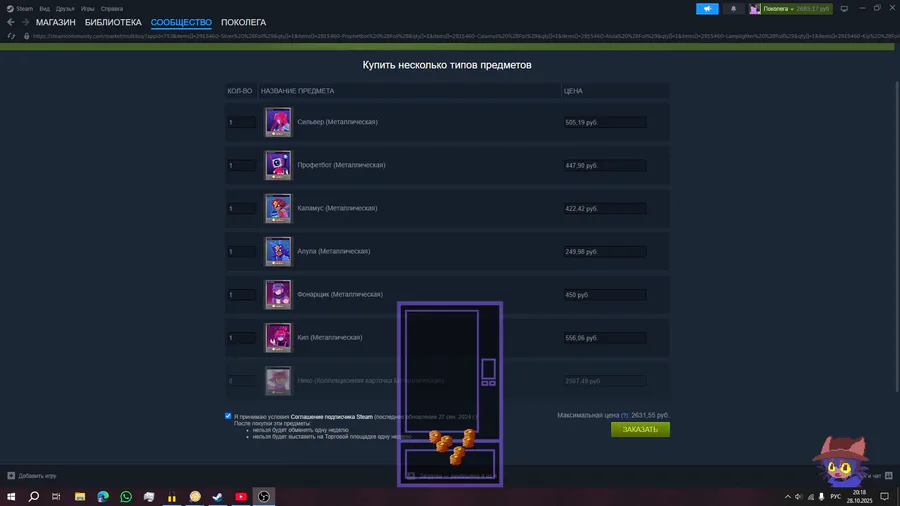Switch to Steam taskbar icon
900x506 pixels.
pos(218,496)
